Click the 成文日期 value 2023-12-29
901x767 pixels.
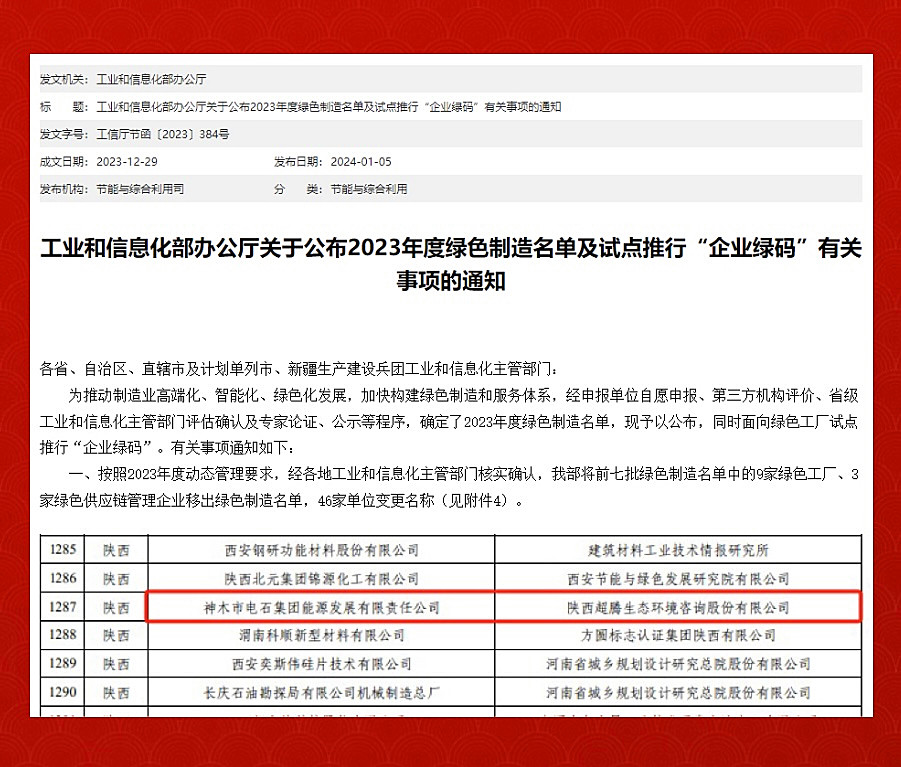coord(126,161)
